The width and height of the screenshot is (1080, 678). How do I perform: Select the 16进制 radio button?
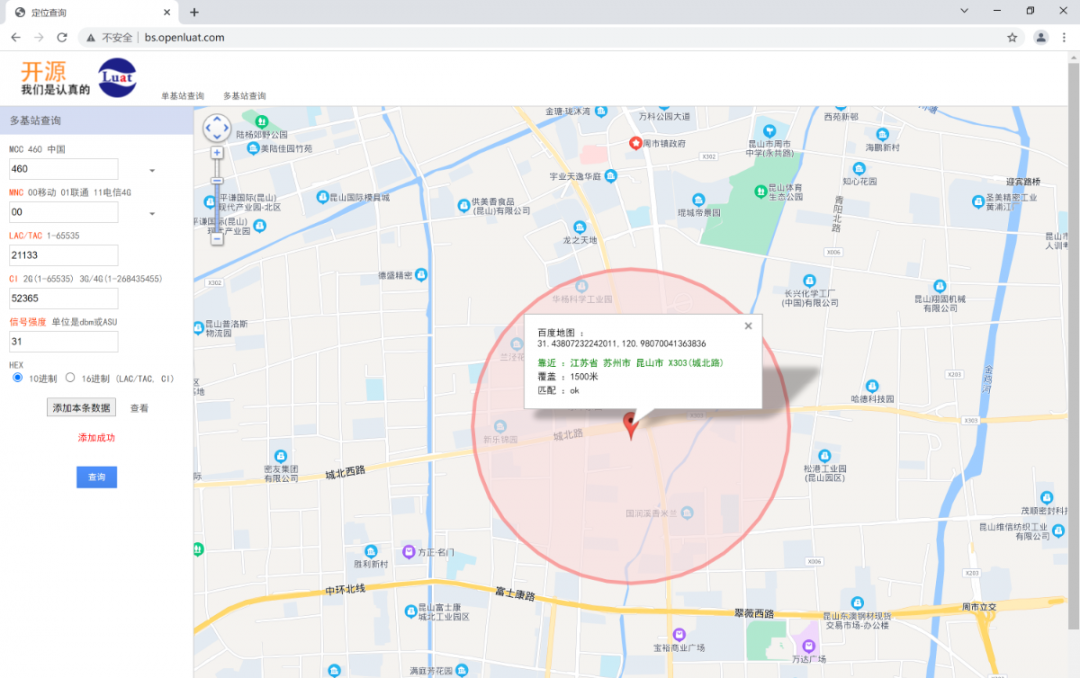(70, 378)
